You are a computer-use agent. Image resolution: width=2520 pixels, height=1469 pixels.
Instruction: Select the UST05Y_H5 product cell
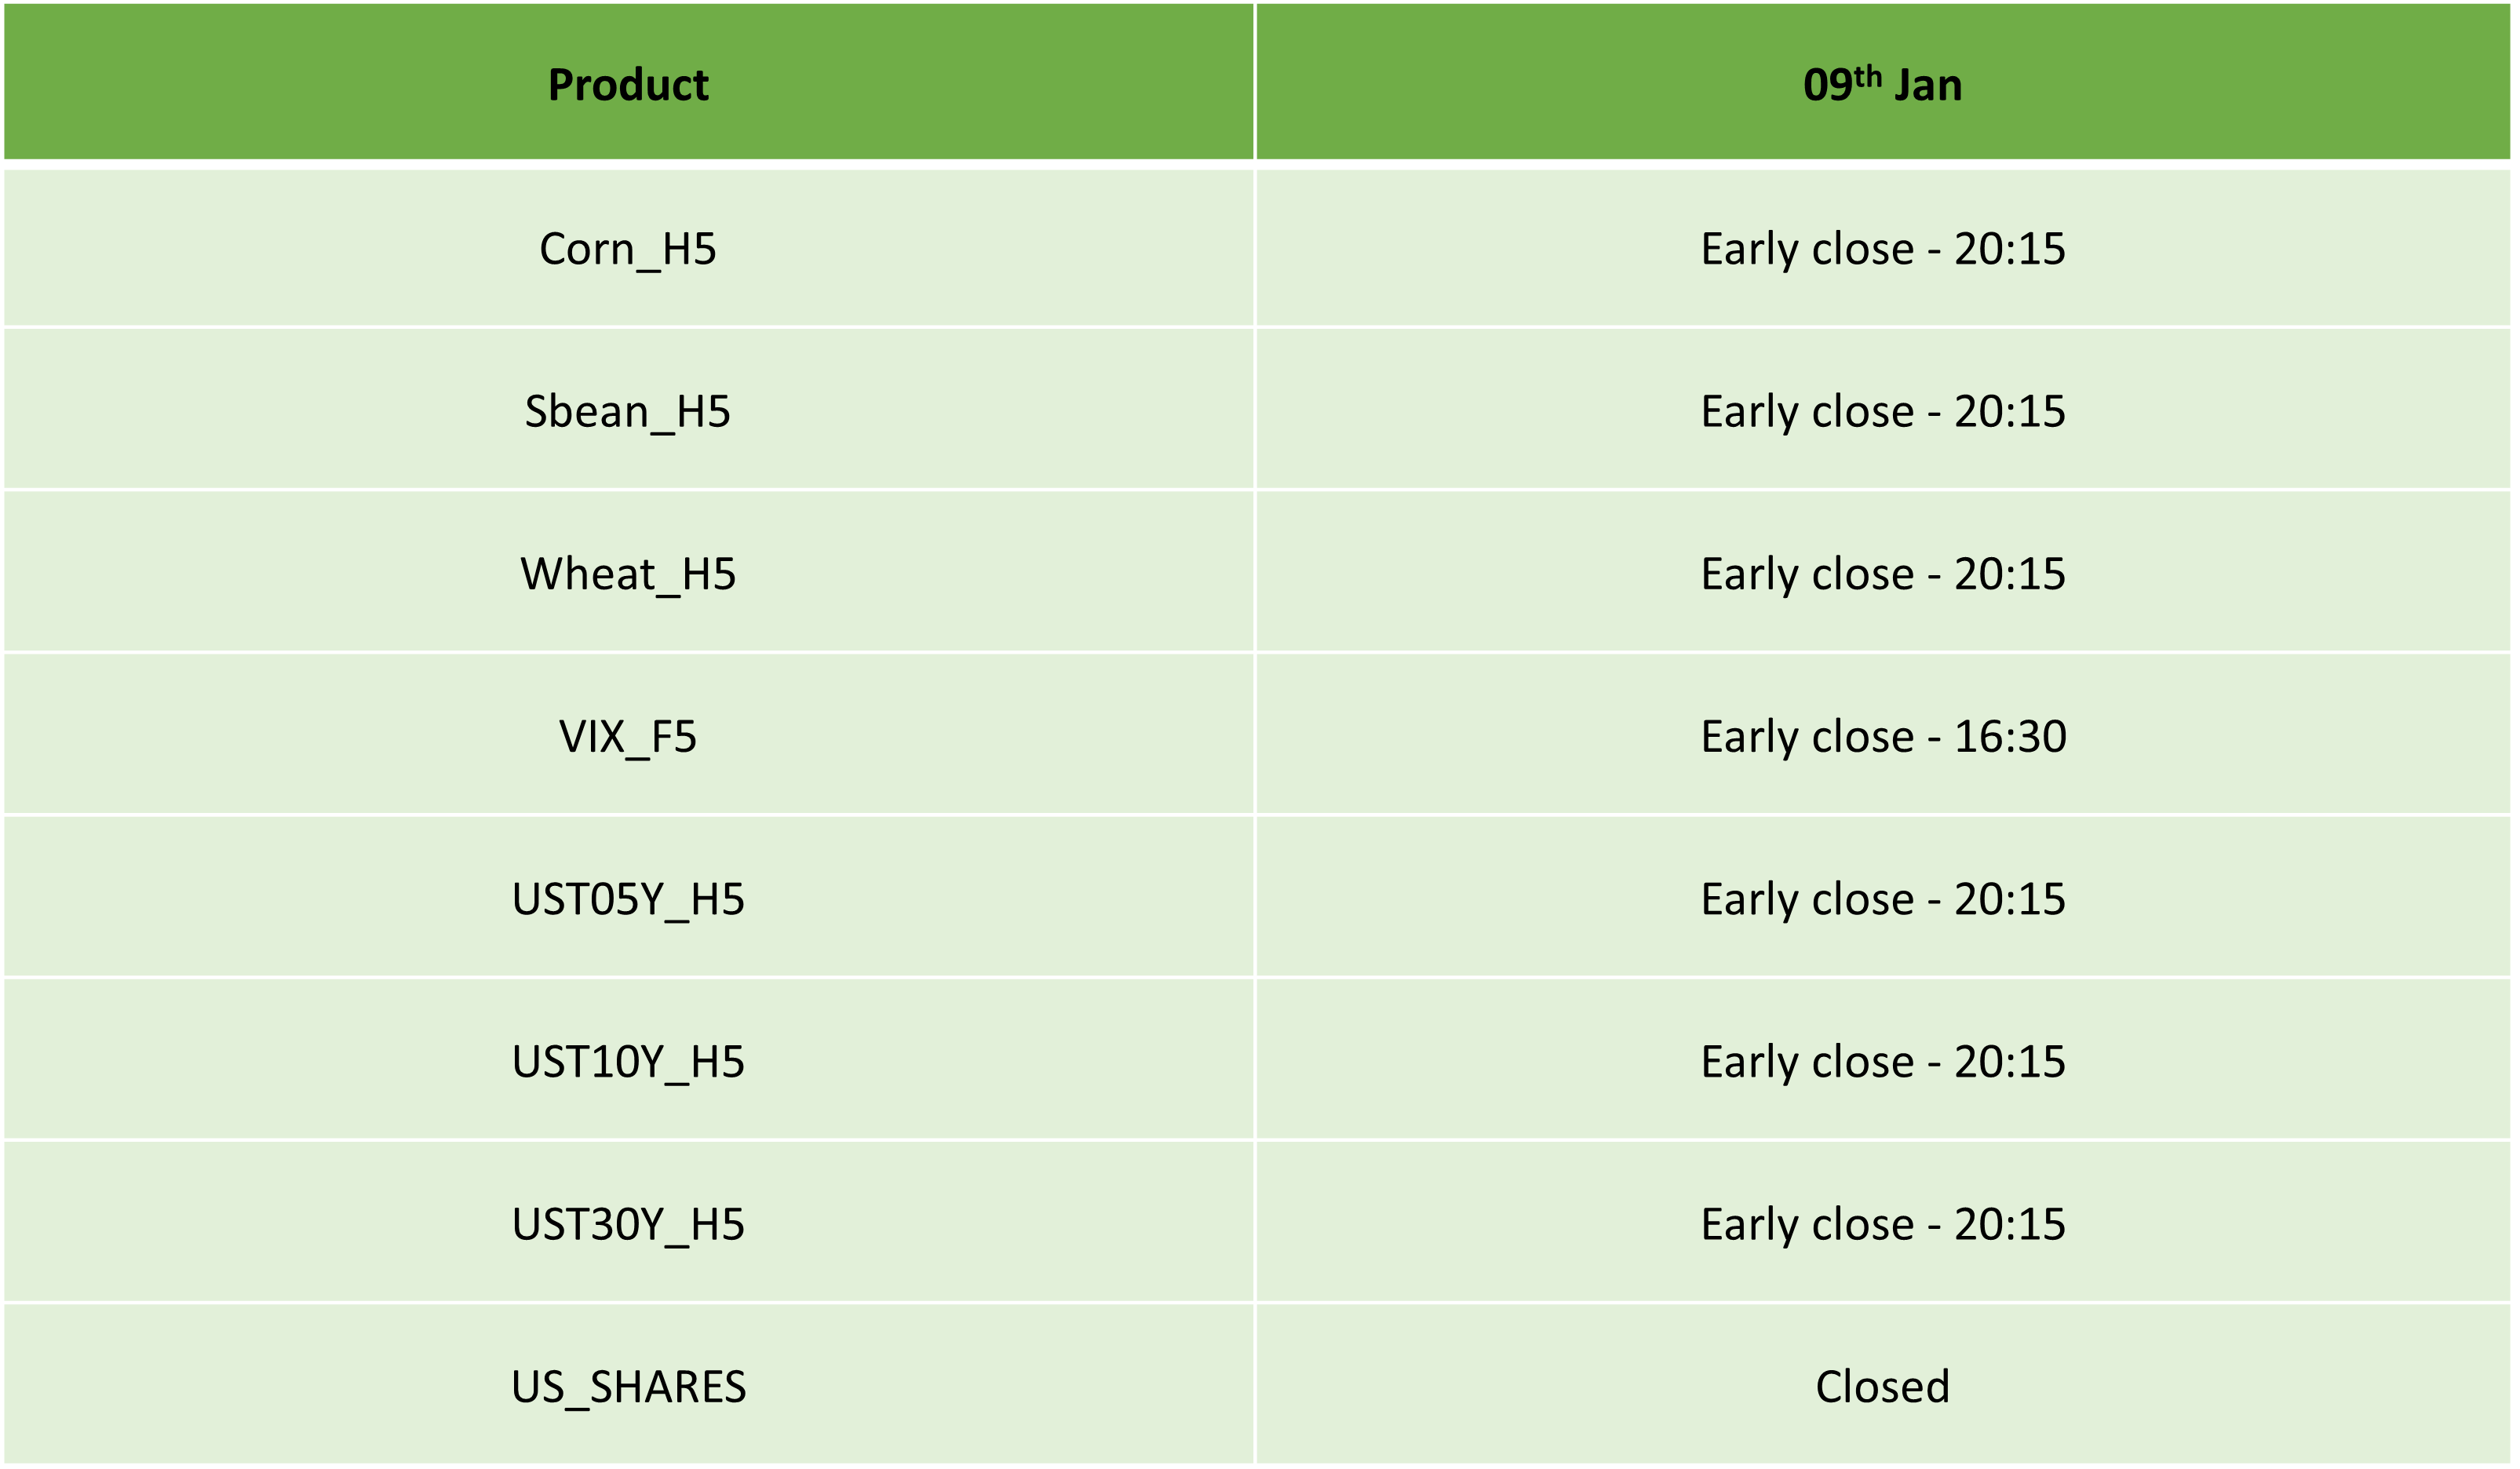[x=628, y=897]
